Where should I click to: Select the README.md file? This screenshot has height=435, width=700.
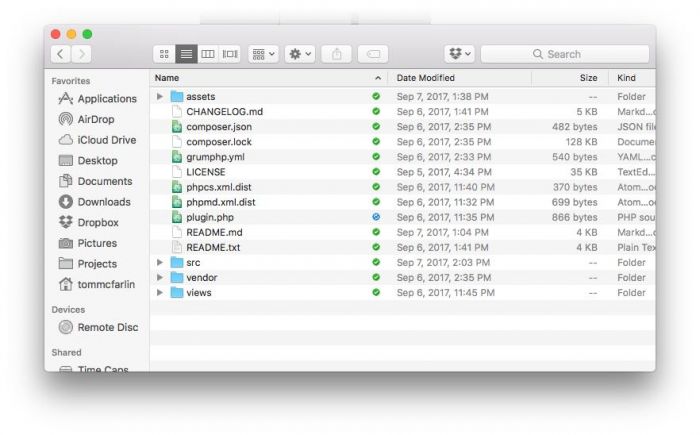click(x=214, y=232)
